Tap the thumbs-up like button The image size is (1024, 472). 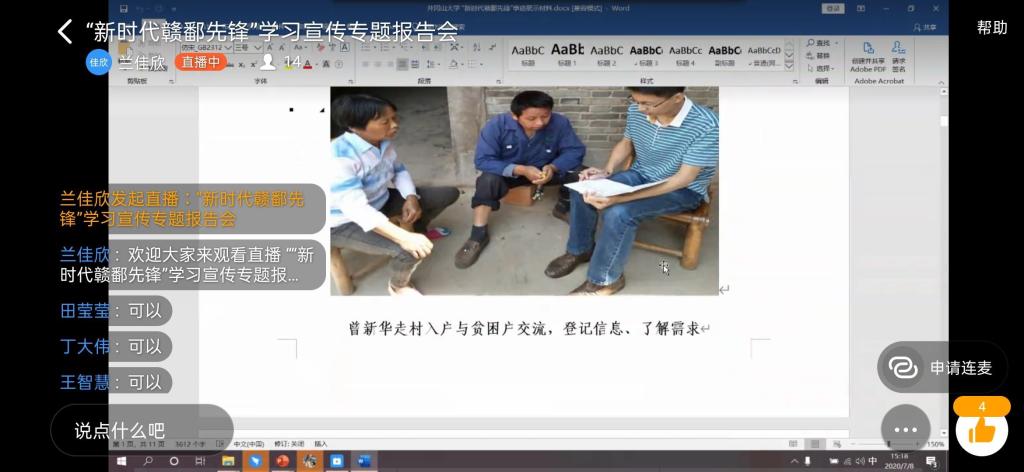981,430
